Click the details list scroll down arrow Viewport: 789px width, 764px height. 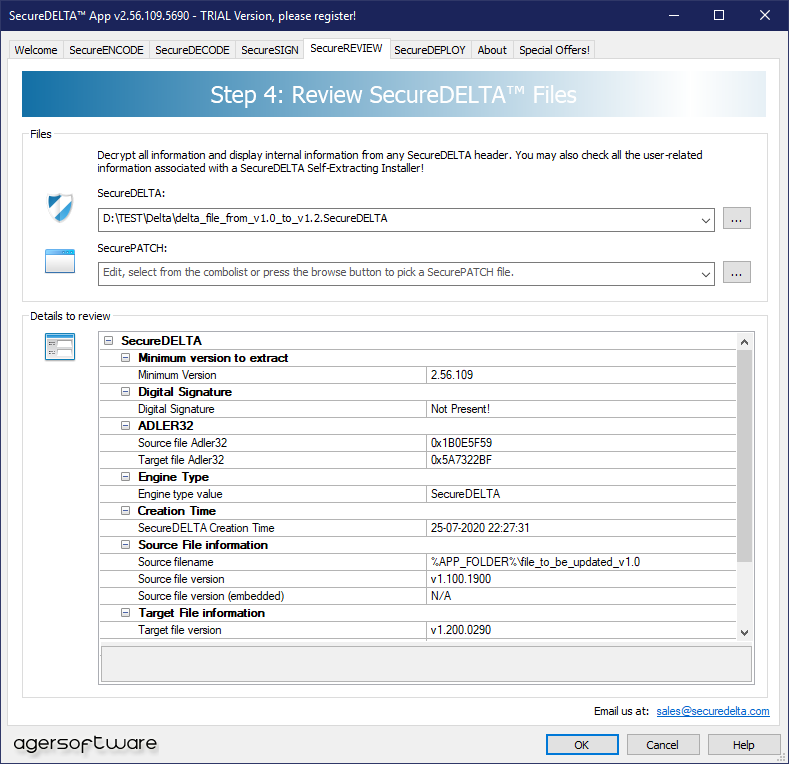point(745,633)
